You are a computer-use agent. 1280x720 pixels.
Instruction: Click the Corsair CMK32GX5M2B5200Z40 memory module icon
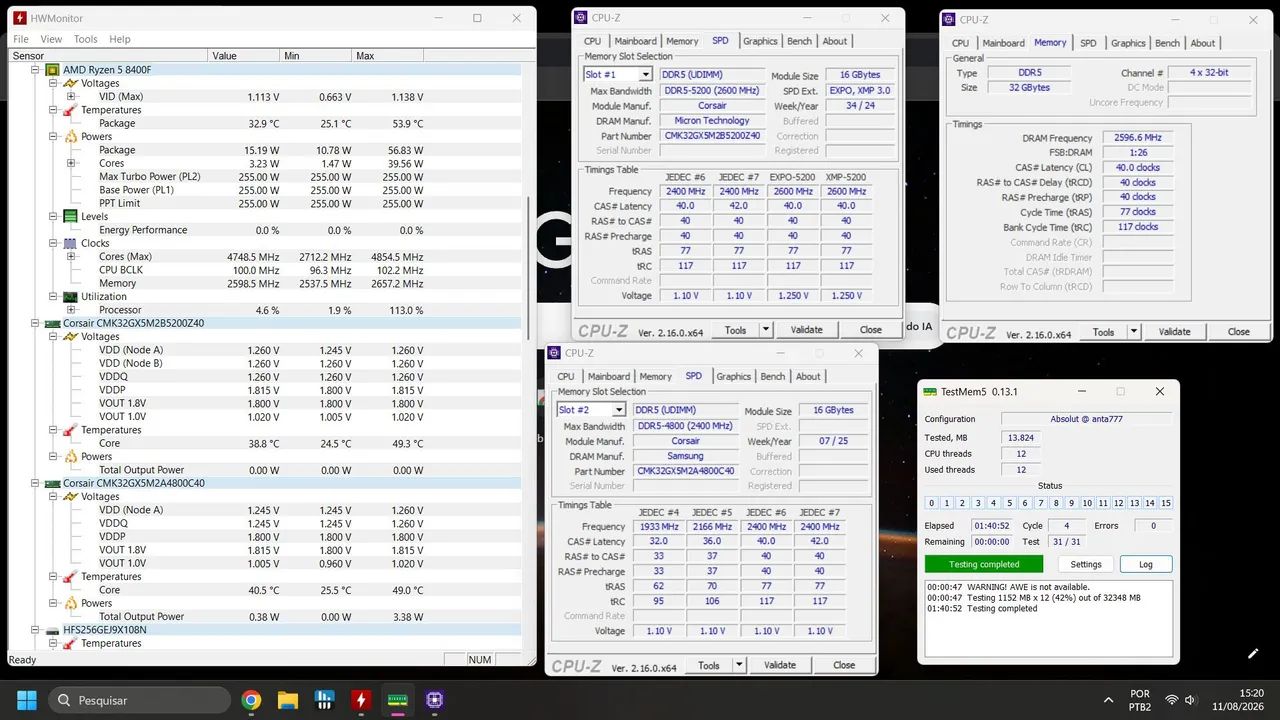point(53,323)
